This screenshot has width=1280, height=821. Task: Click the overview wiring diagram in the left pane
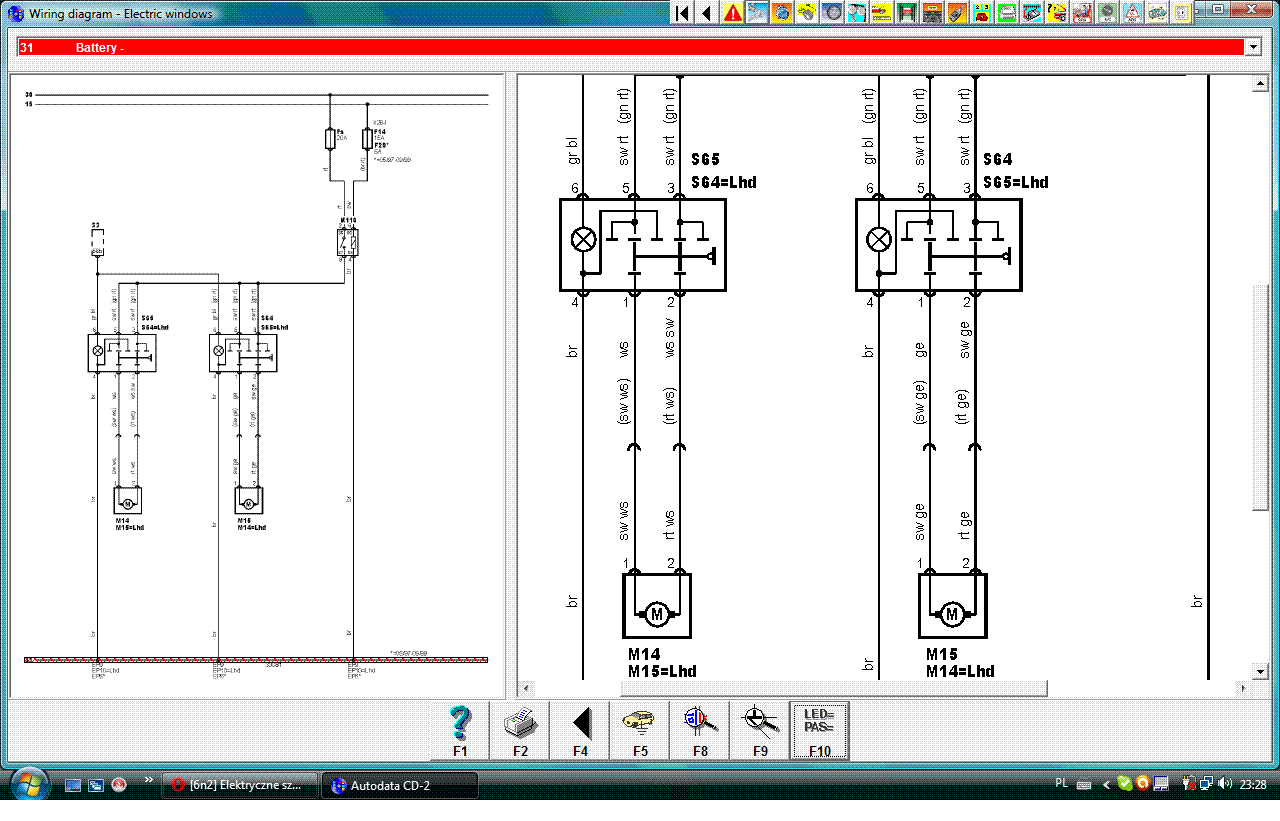tap(257, 385)
